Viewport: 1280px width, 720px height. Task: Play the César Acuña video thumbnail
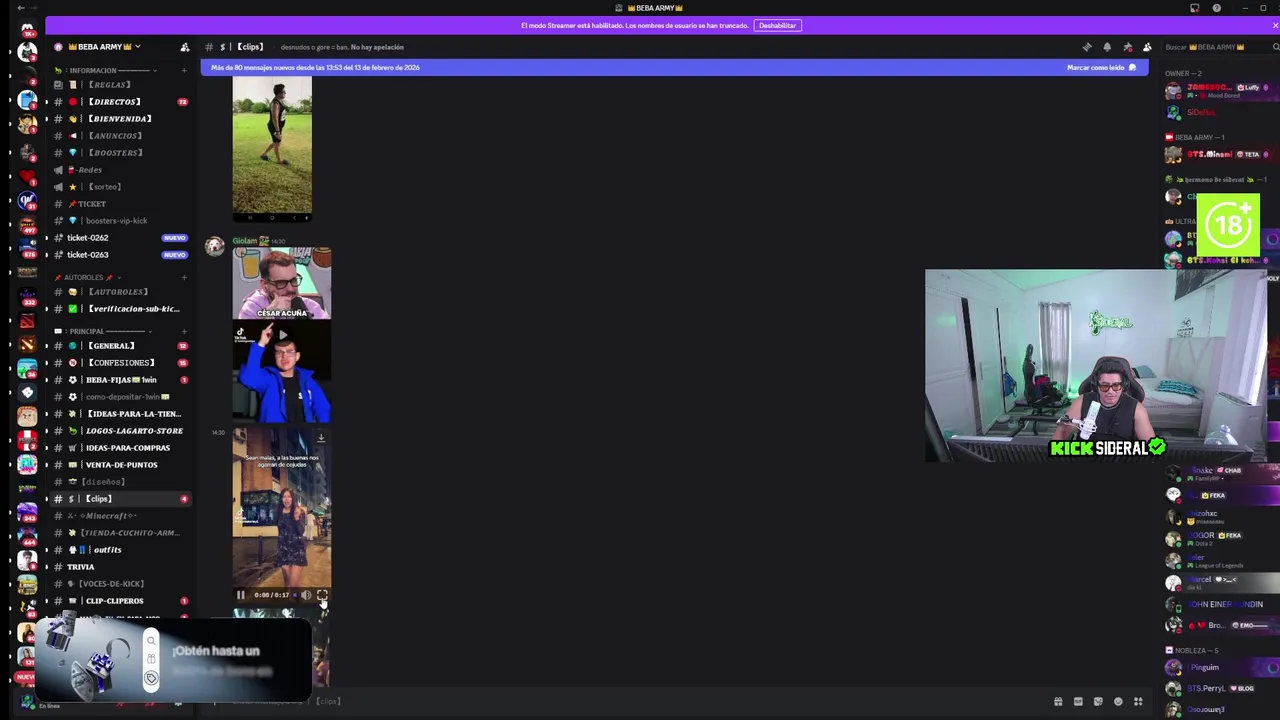(282, 283)
